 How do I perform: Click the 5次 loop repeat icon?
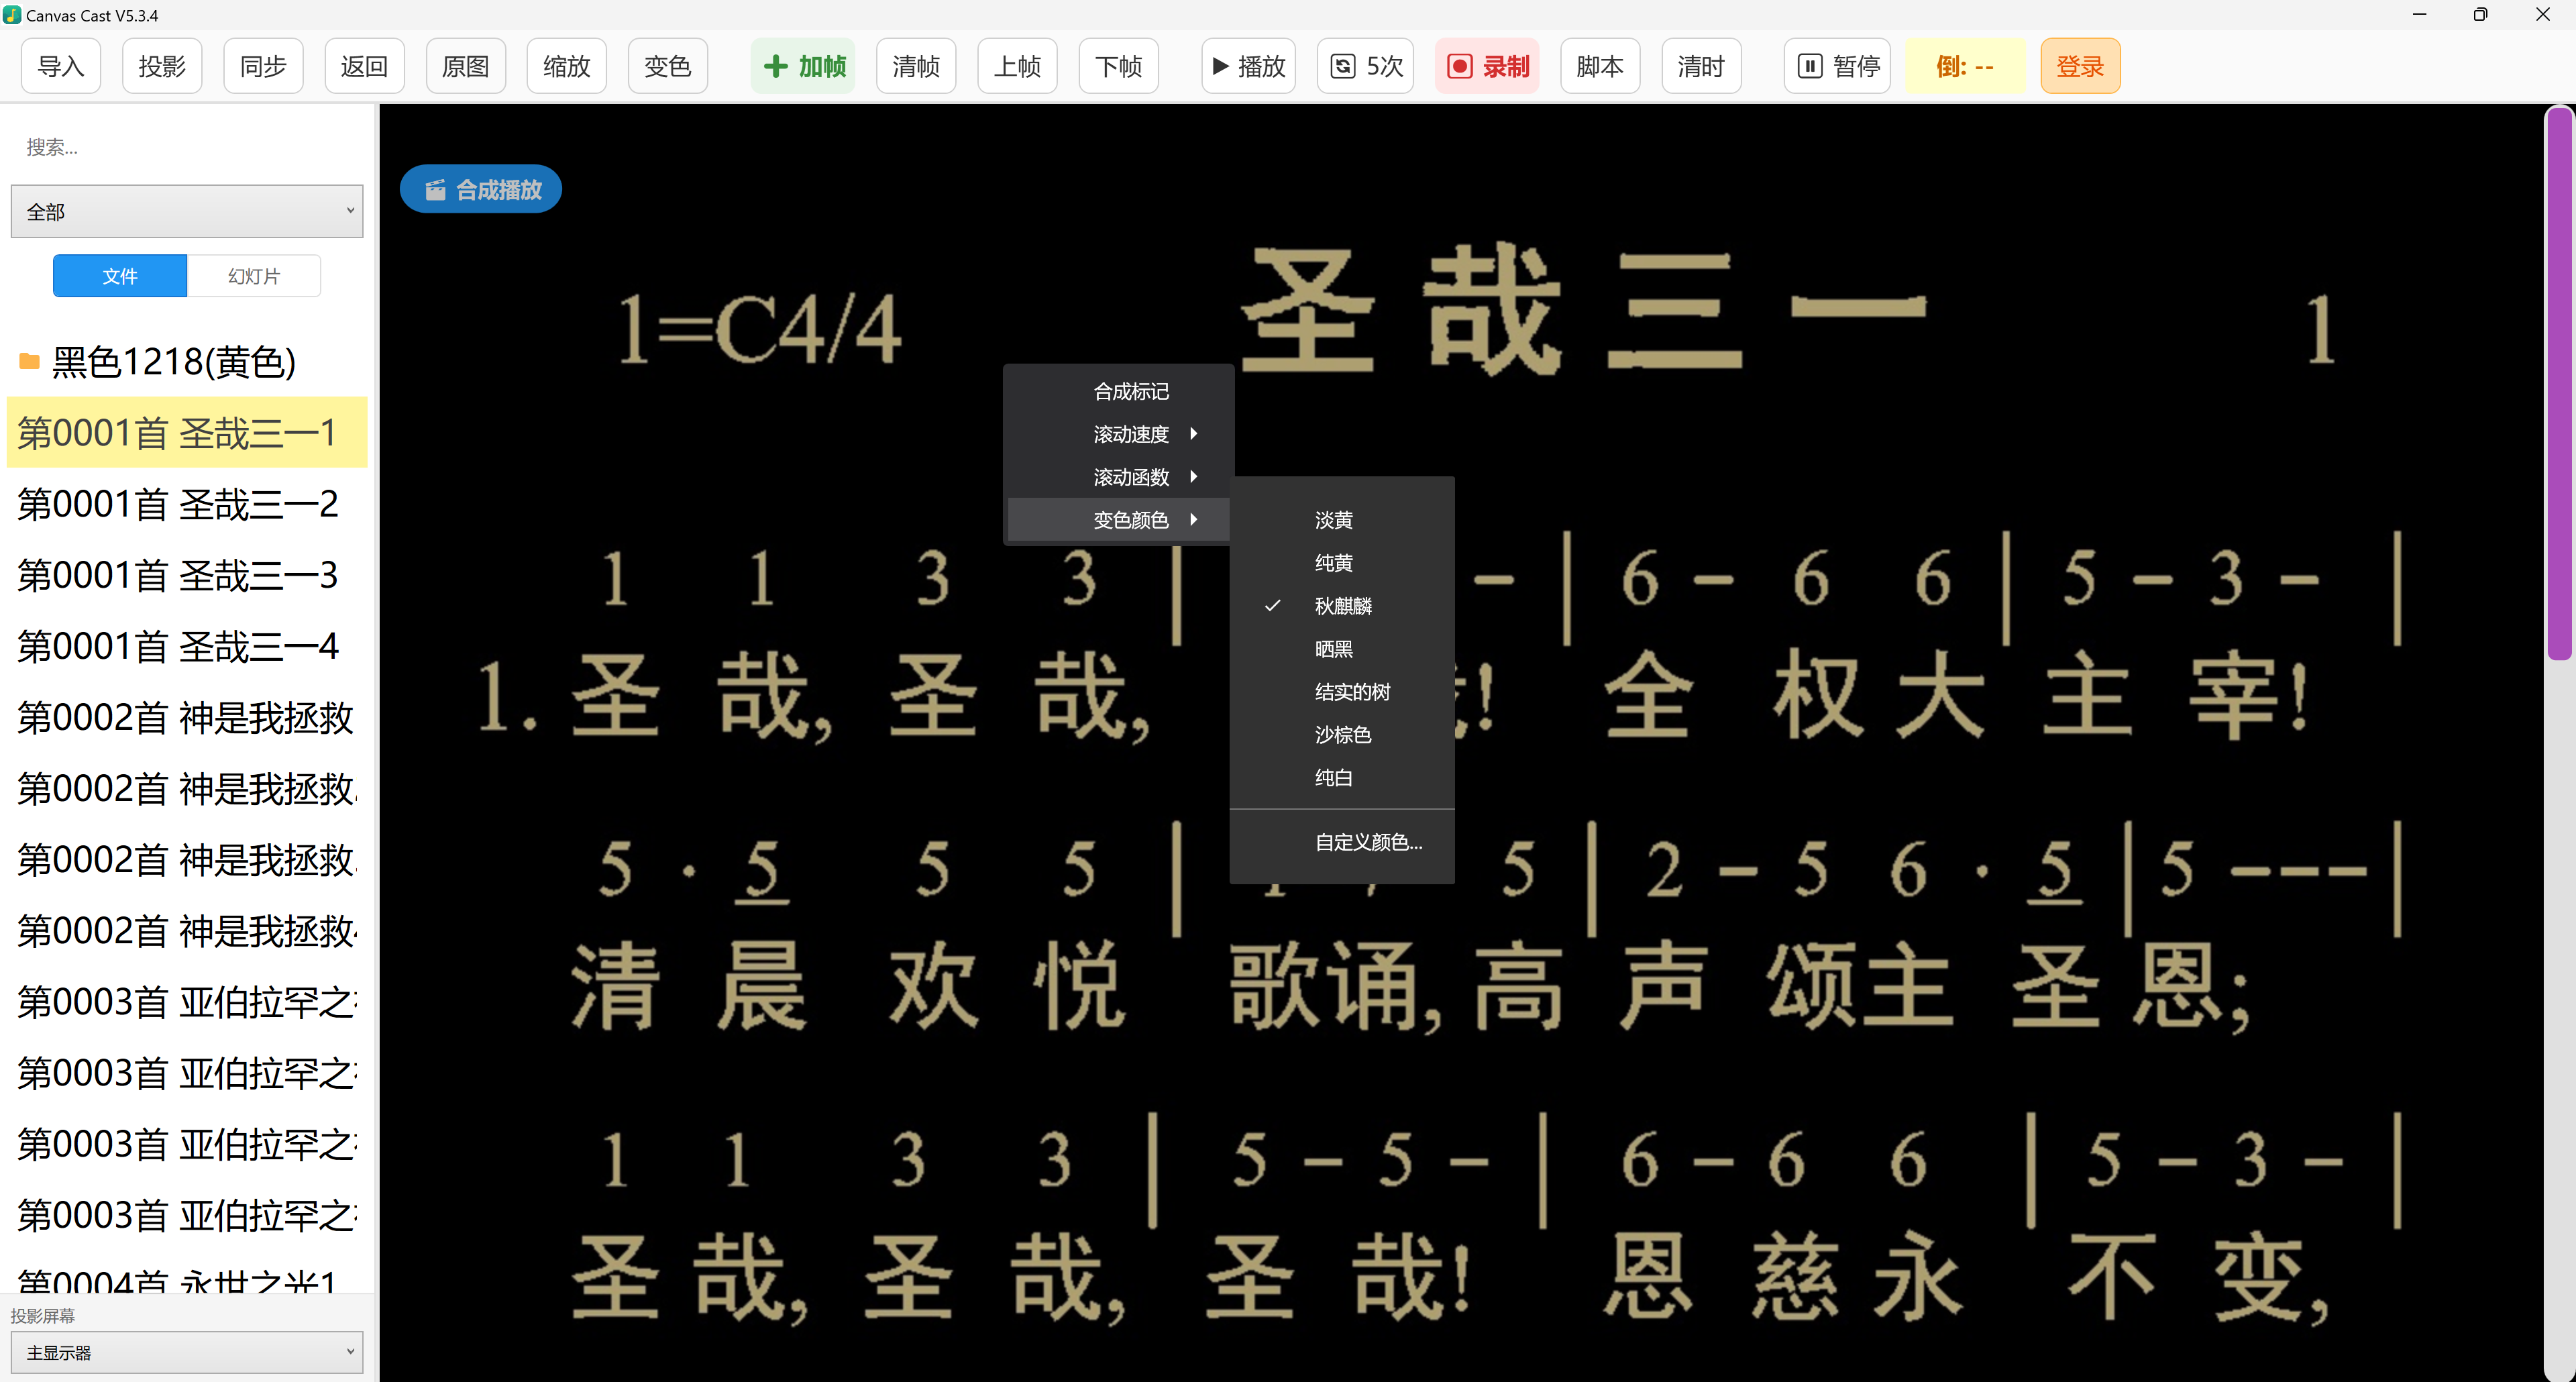(1344, 65)
